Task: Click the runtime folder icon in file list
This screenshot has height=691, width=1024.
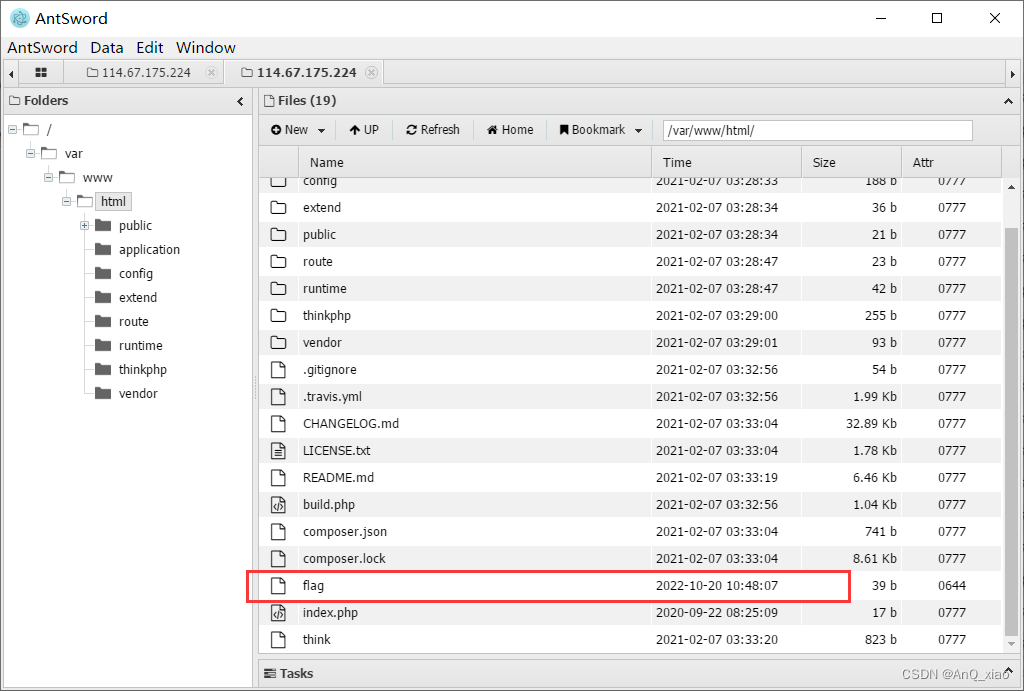Action: [278, 289]
